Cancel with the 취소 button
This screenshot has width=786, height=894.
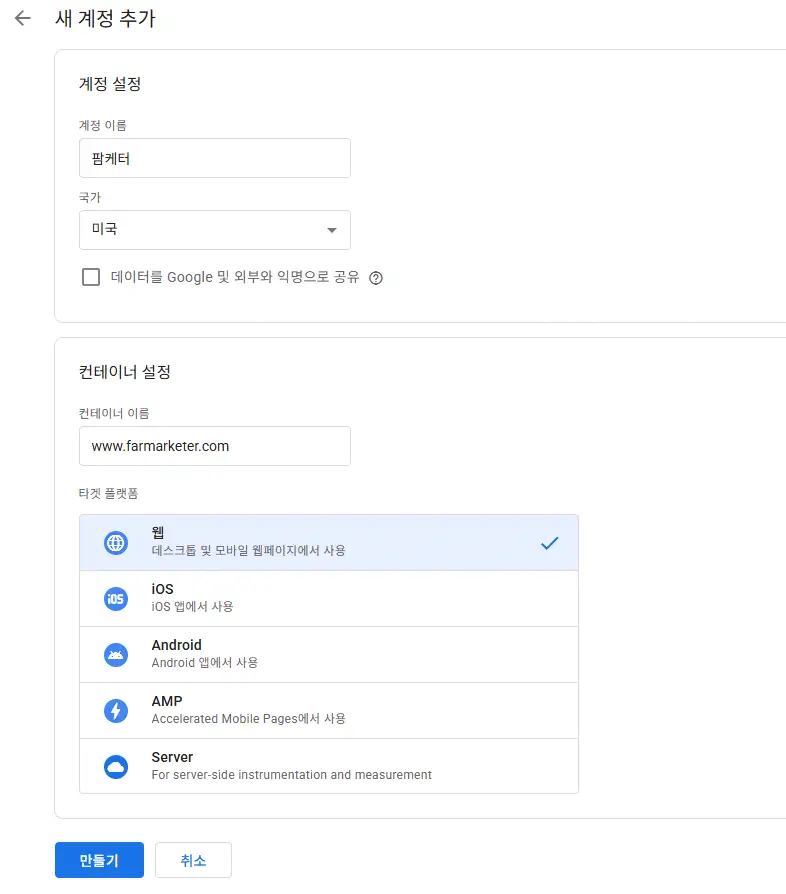tap(193, 860)
